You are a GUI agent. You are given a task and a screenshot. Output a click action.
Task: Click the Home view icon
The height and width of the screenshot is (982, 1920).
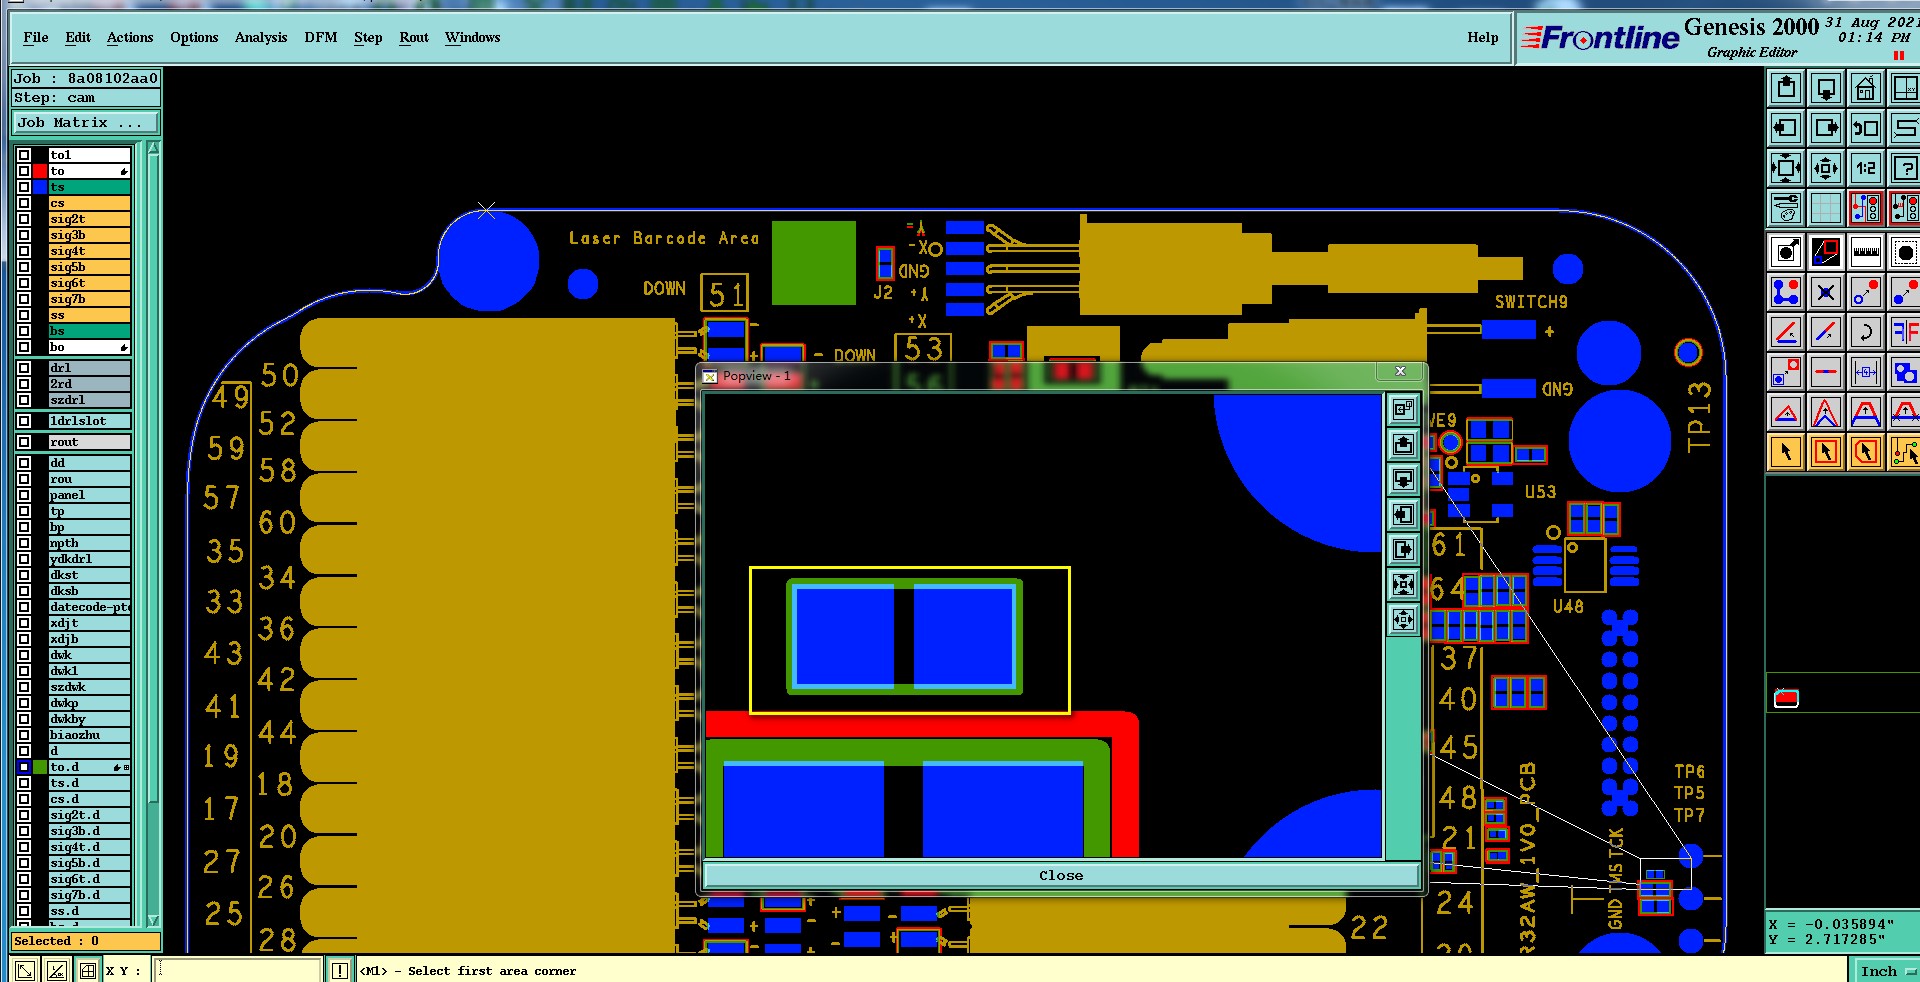[1866, 88]
